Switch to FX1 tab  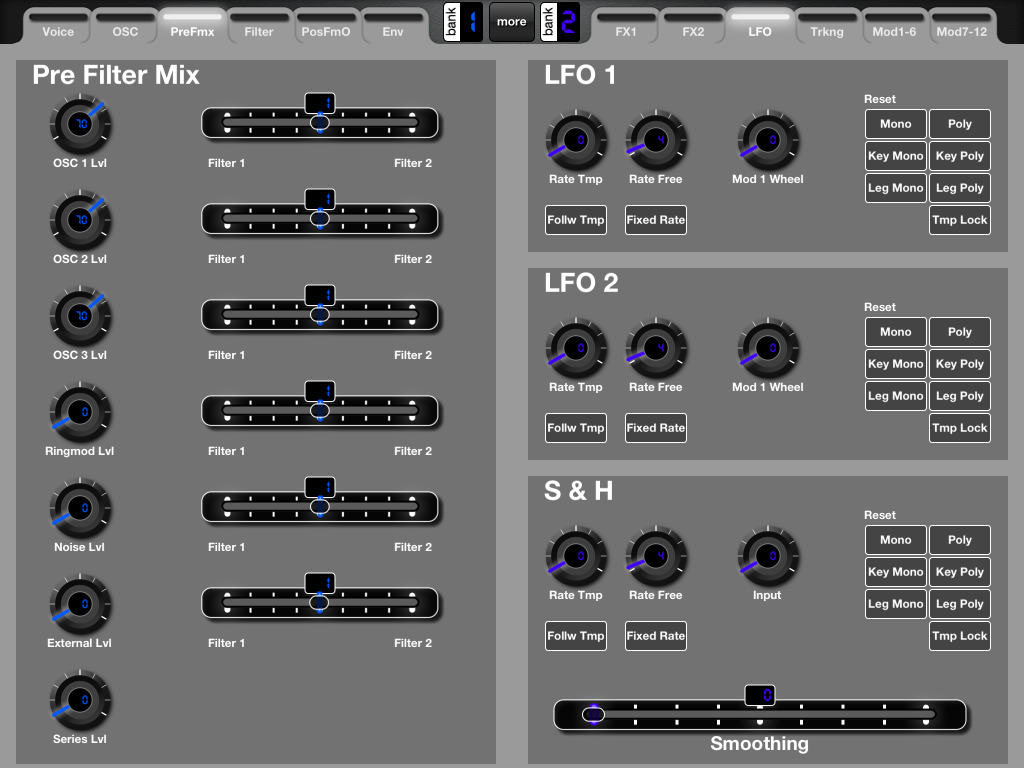point(626,27)
